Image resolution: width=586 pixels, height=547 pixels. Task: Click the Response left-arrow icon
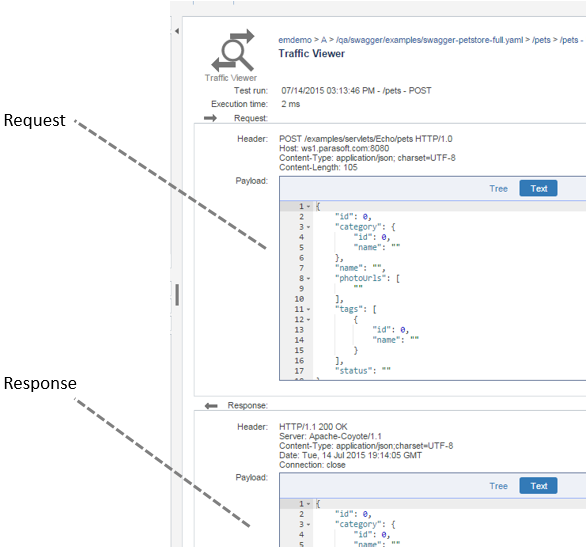[211, 406]
